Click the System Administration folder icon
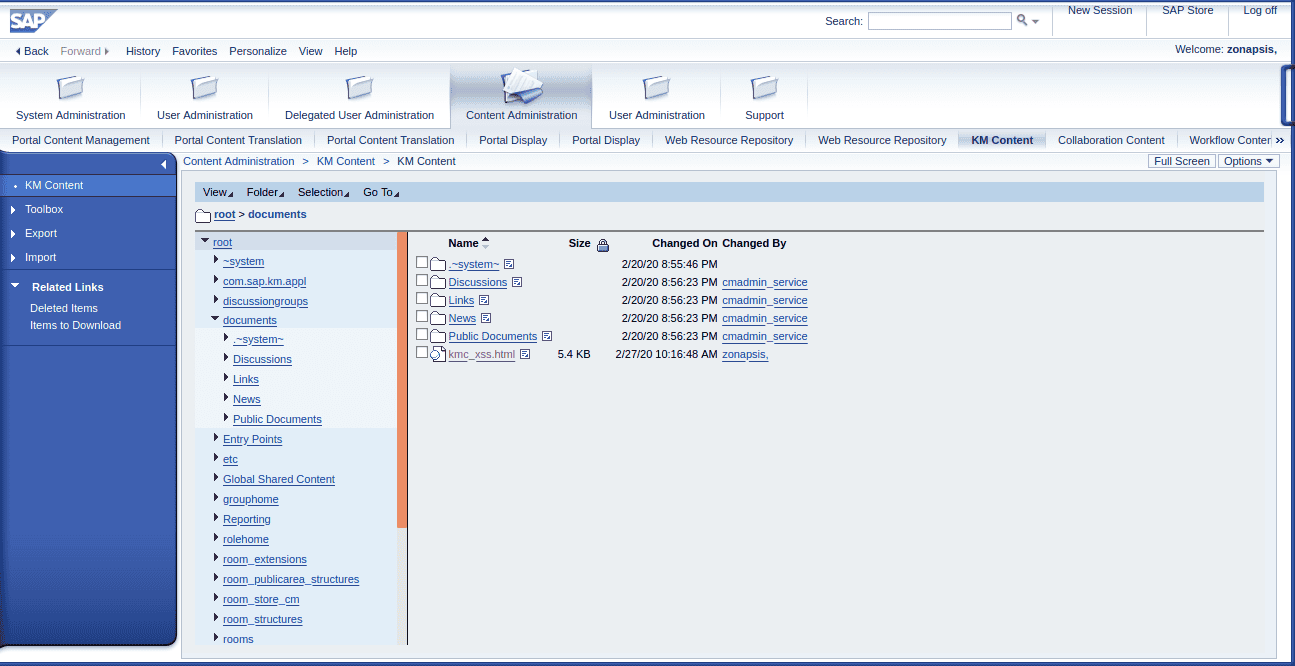Screen dimensions: 1295x666 pyautogui.click(x=71, y=88)
